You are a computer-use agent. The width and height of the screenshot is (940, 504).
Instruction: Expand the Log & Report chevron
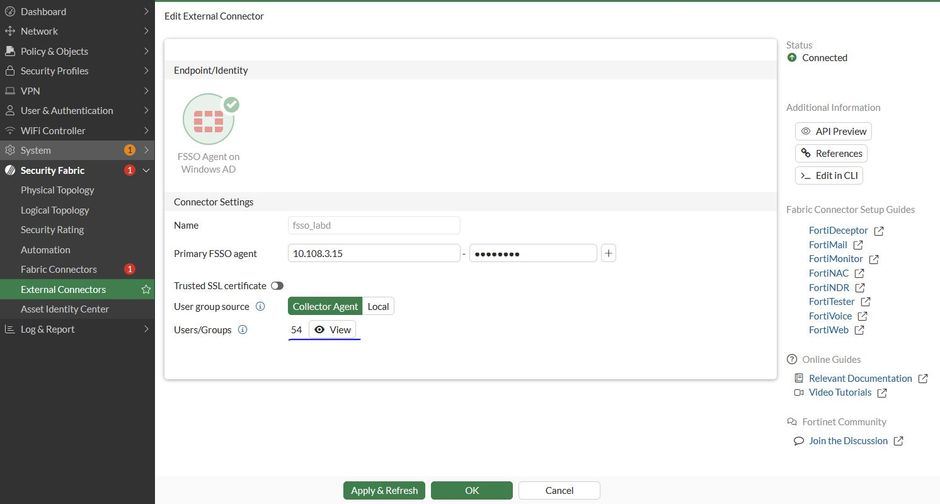(146, 329)
